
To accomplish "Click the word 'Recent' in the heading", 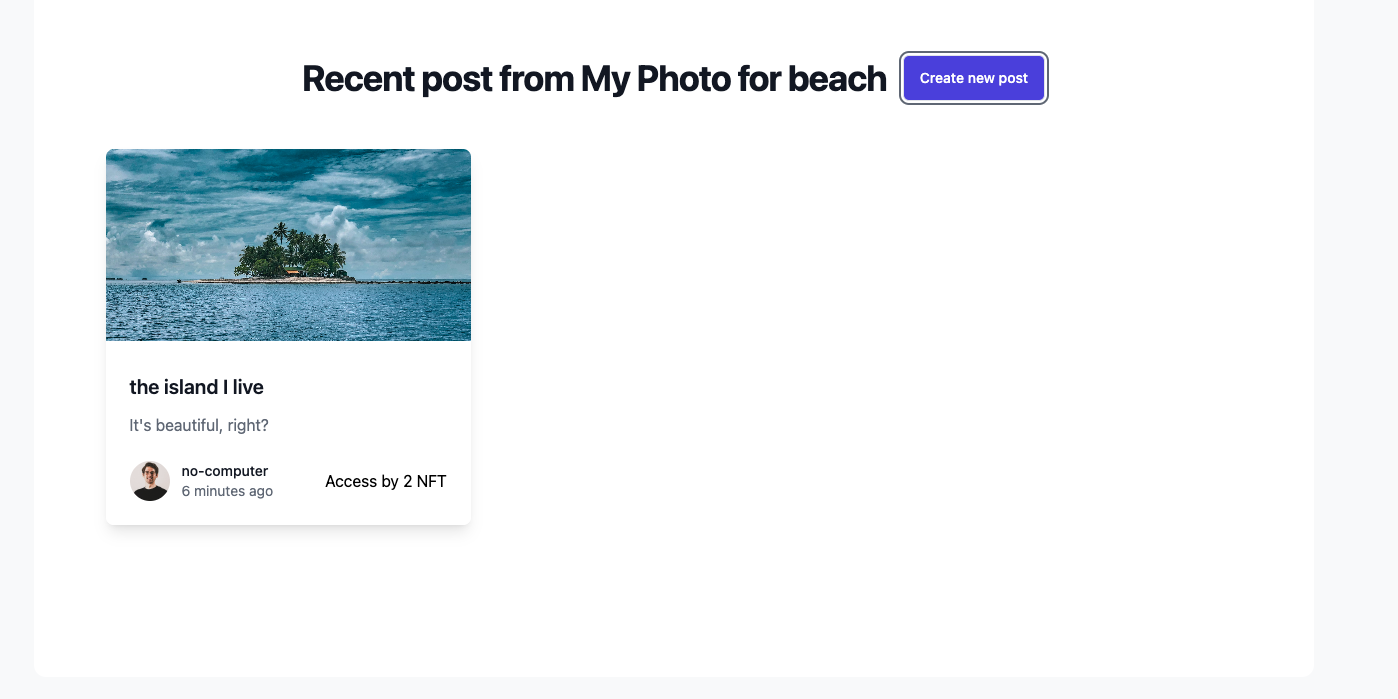I will (x=357, y=78).
